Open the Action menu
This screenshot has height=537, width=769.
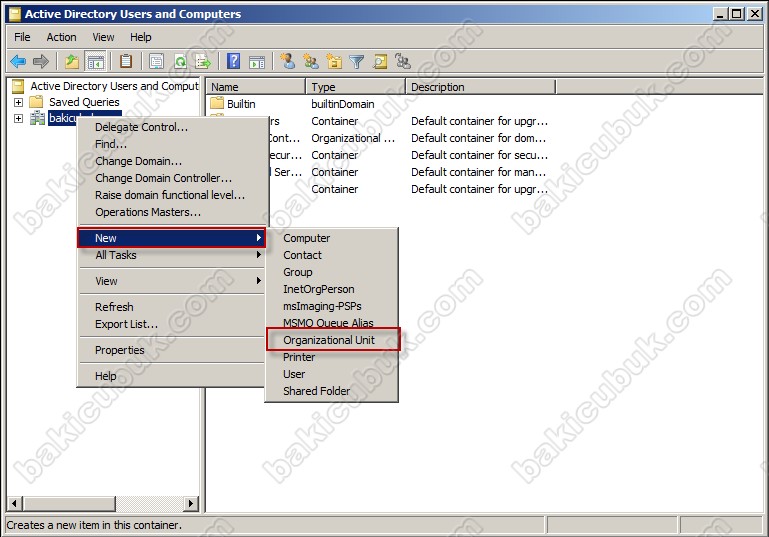[61, 37]
